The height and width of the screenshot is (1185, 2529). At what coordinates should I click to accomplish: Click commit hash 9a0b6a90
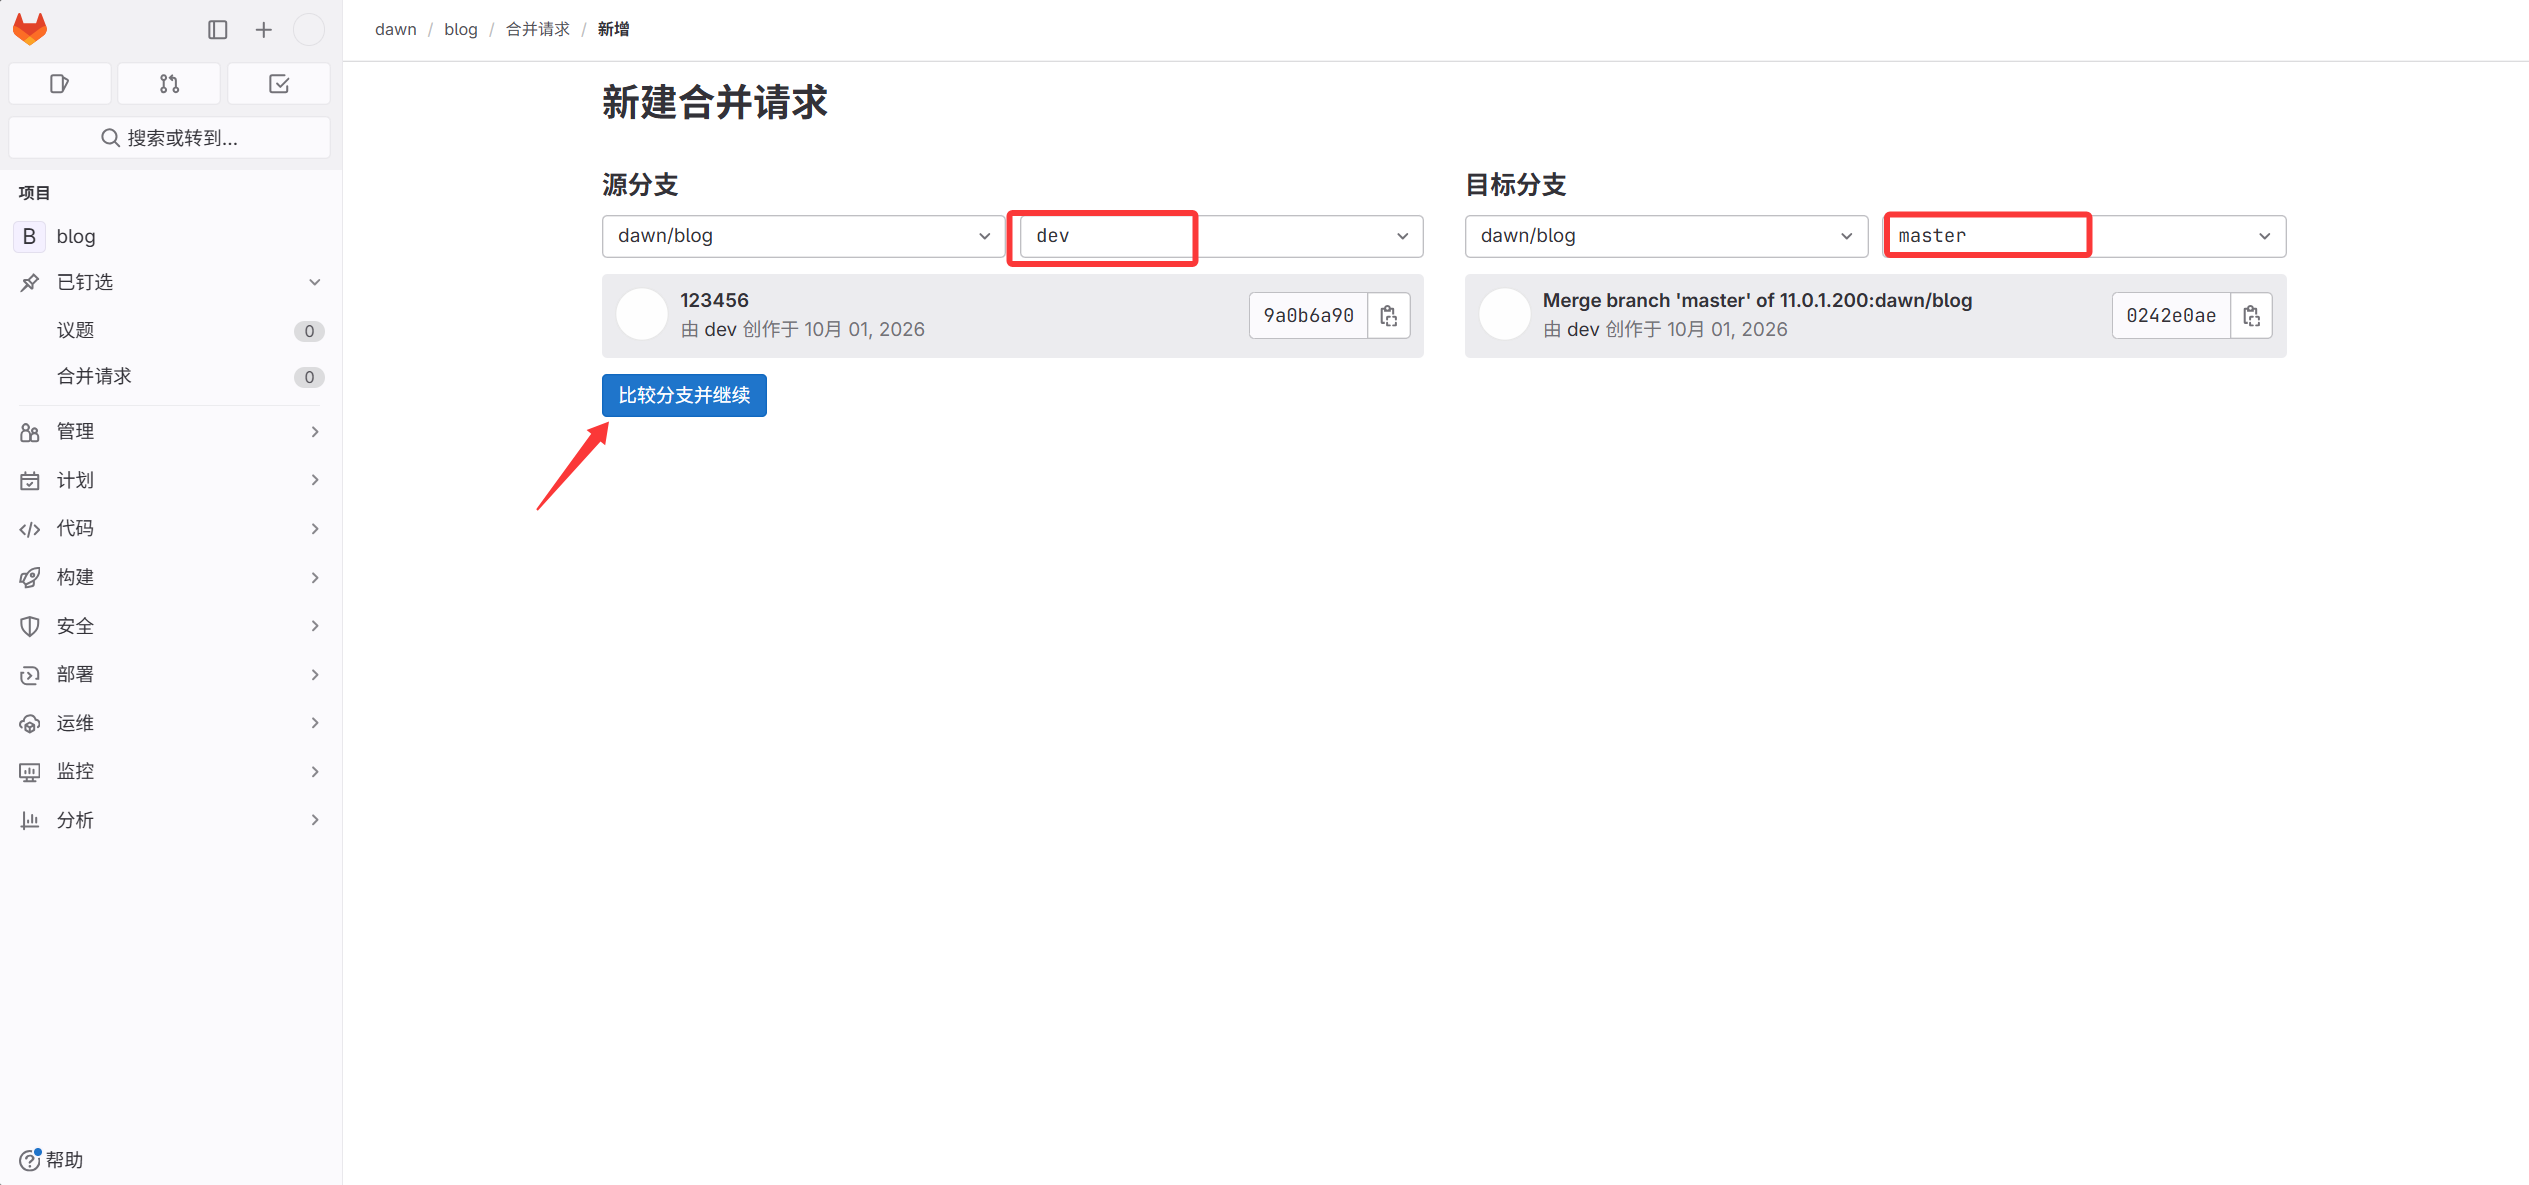pos(1308,316)
